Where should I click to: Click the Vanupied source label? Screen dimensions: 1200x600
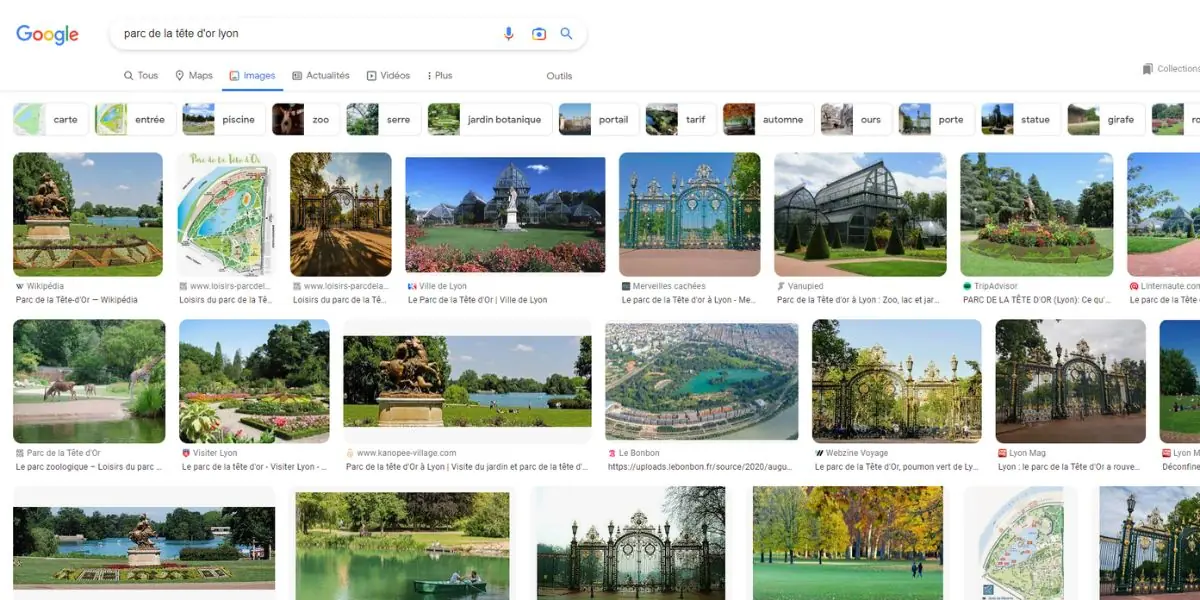coord(807,286)
